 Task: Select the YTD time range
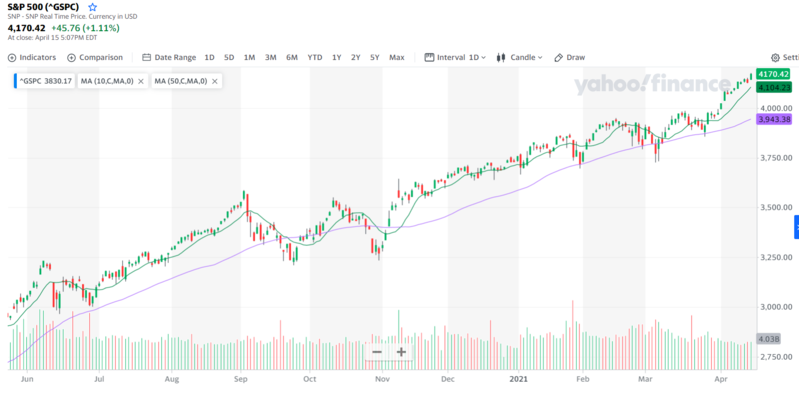[315, 58]
